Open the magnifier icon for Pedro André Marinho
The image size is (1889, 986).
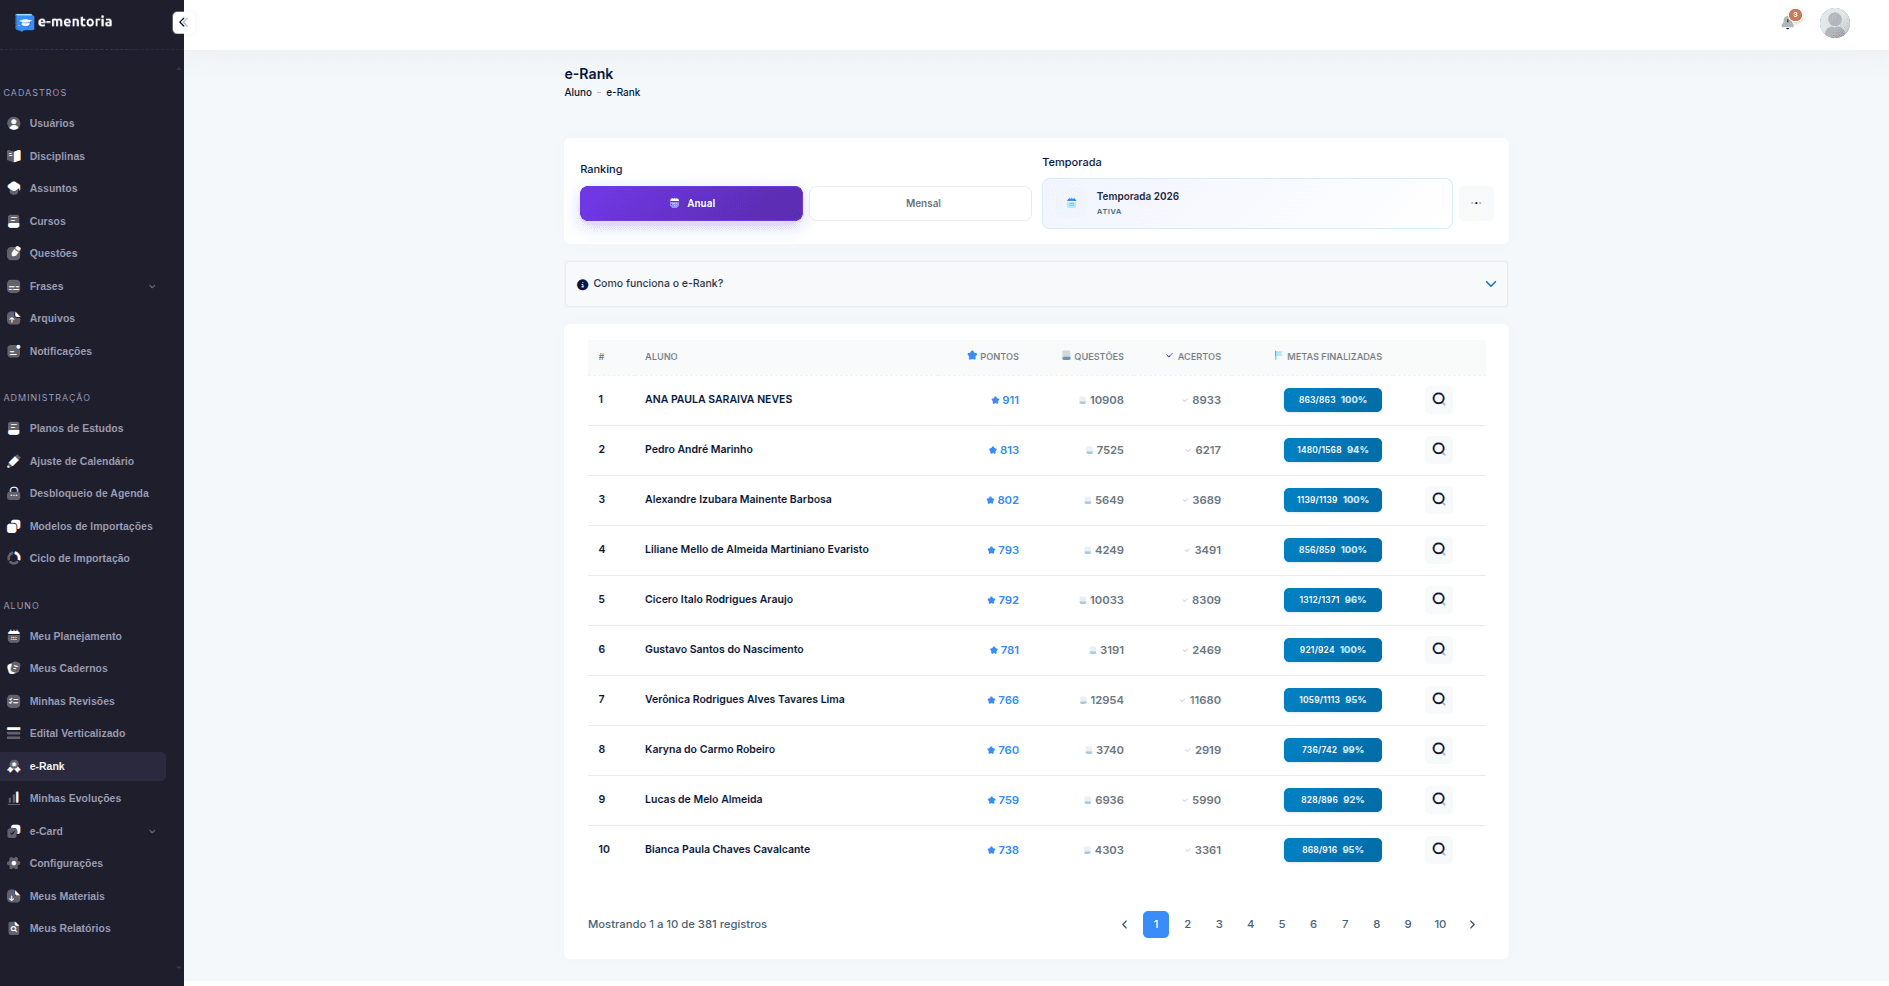point(1439,449)
